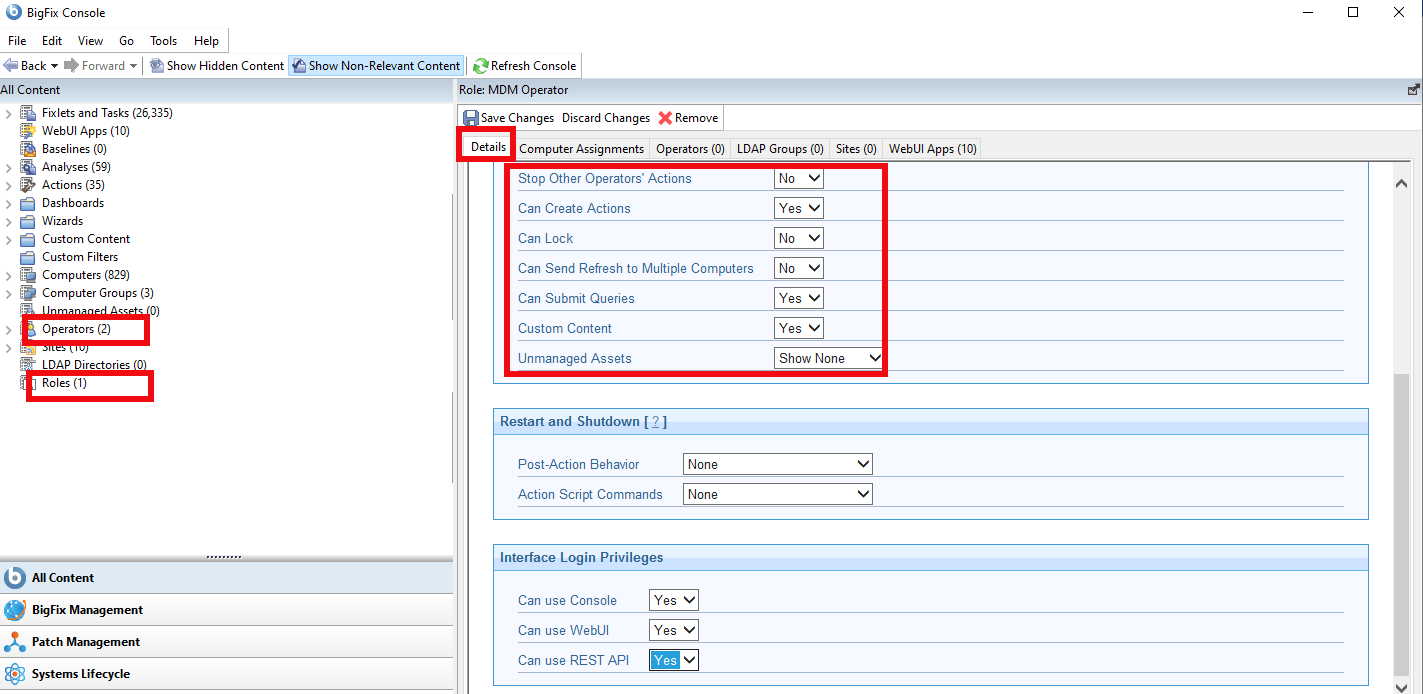Click the red X Remove icon
The height and width of the screenshot is (694, 1423).
[663, 117]
